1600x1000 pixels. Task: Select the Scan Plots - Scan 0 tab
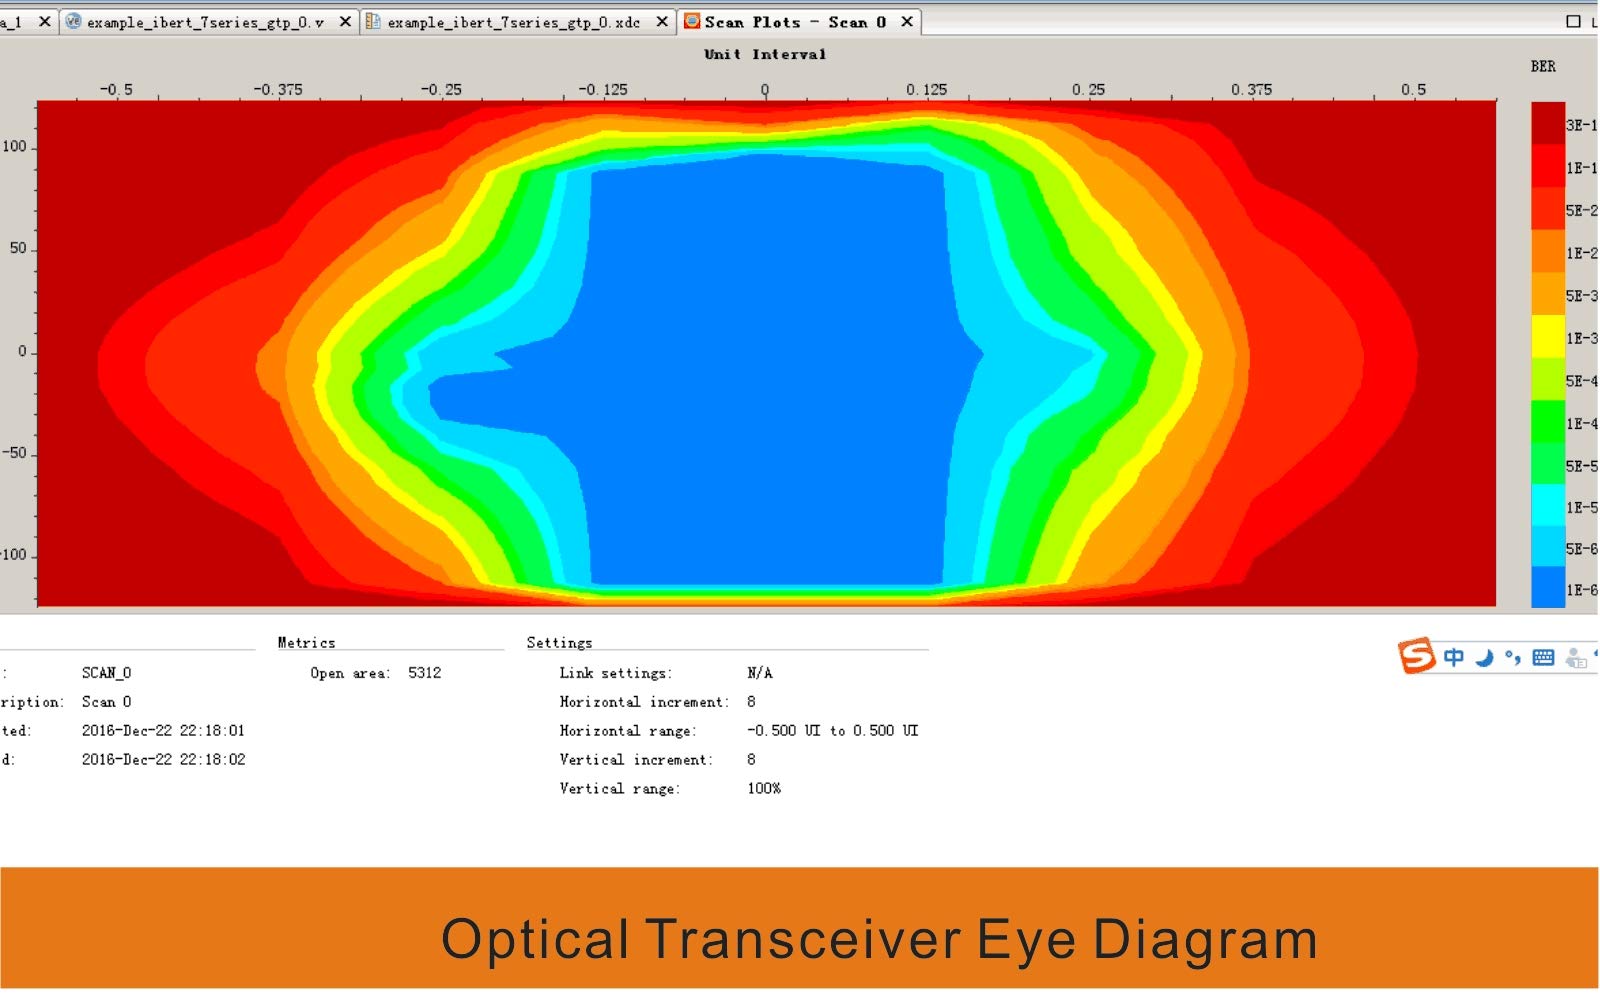pyautogui.click(x=795, y=22)
